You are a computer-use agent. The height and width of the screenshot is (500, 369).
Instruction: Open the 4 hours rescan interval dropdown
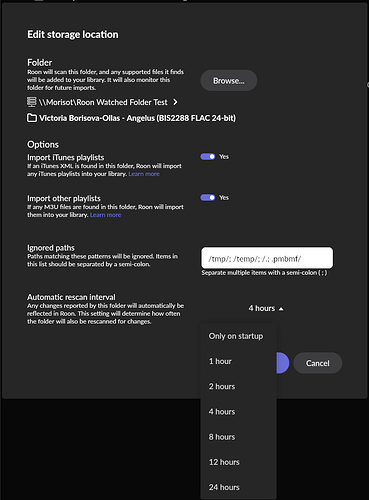coord(266,308)
